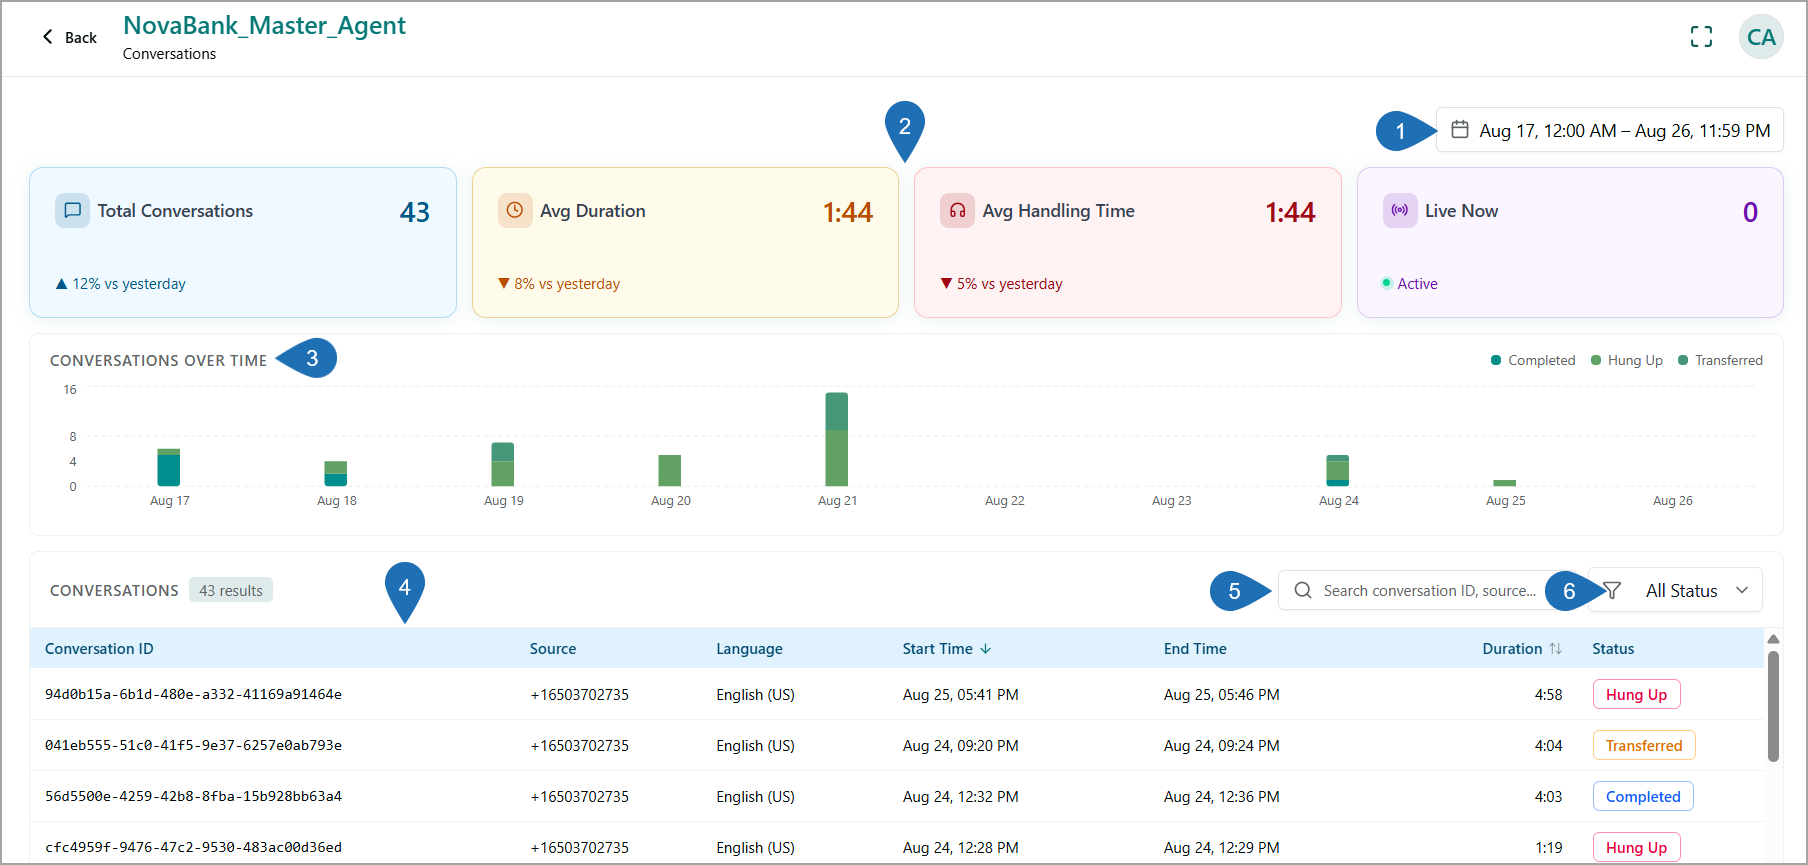Viewport: 1808px width, 865px height.
Task: Expand the All Status filter dropdown
Action: click(x=1676, y=591)
